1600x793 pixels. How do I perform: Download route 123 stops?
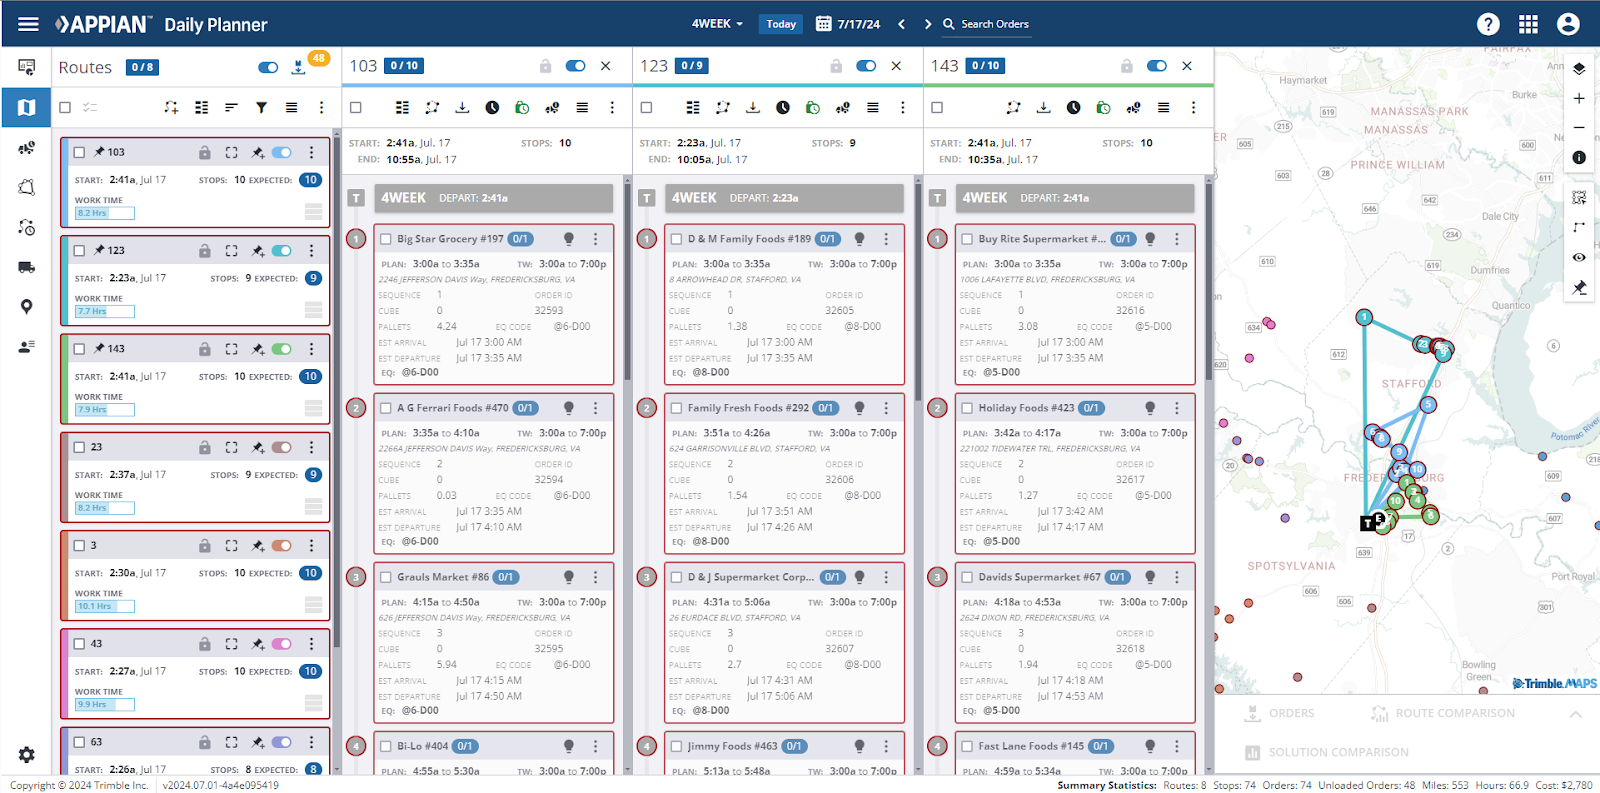(753, 107)
